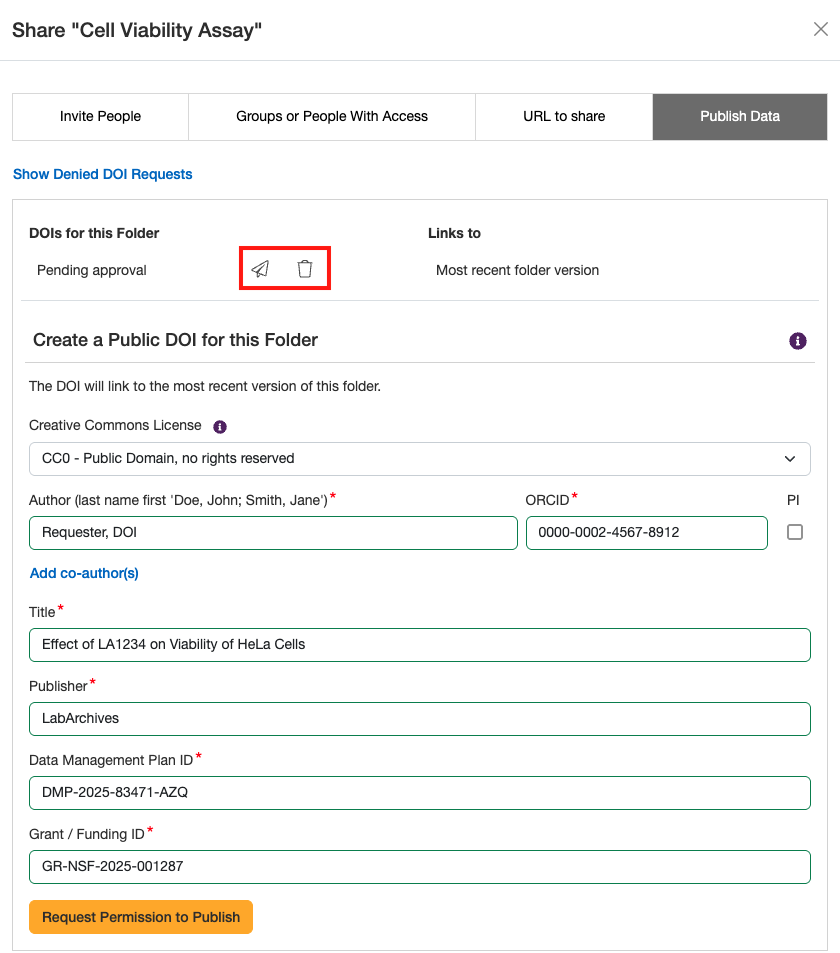Click the ORCID field
The width and height of the screenshot is (840, 953).
(646, 532)
